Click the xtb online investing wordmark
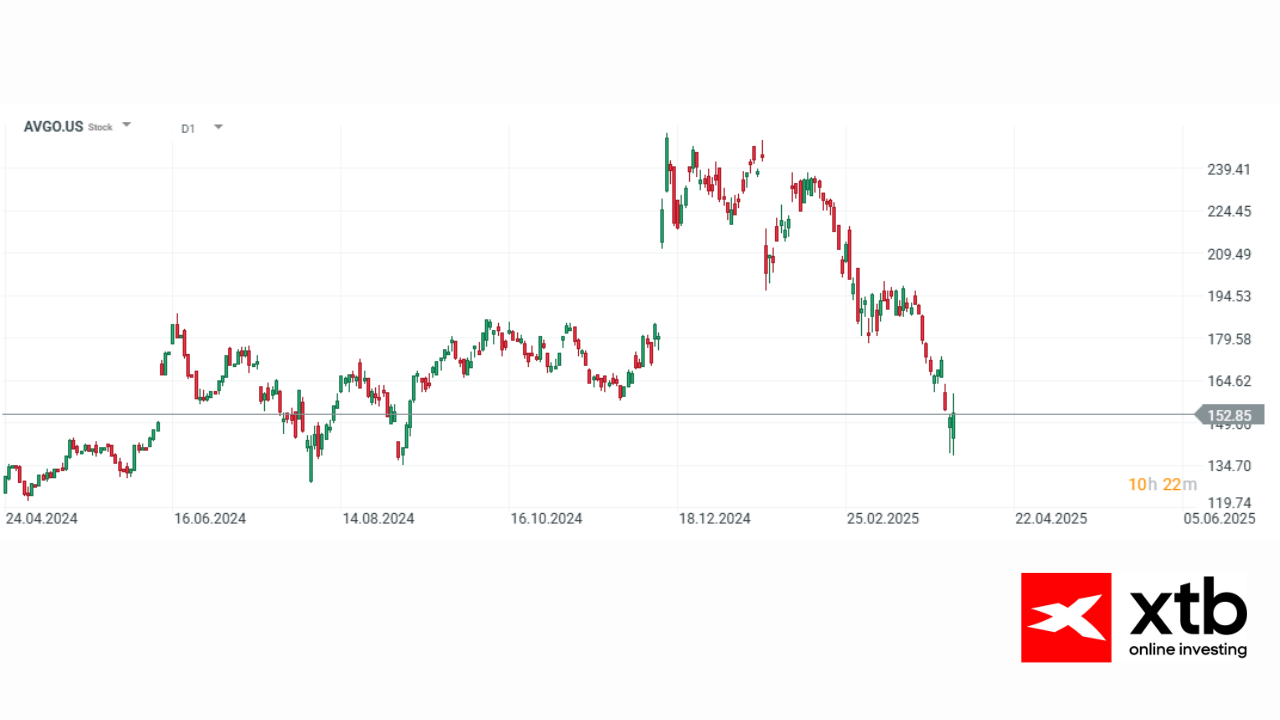The height and width of the screenshot is (720, 1280). tap(1188, 617)
